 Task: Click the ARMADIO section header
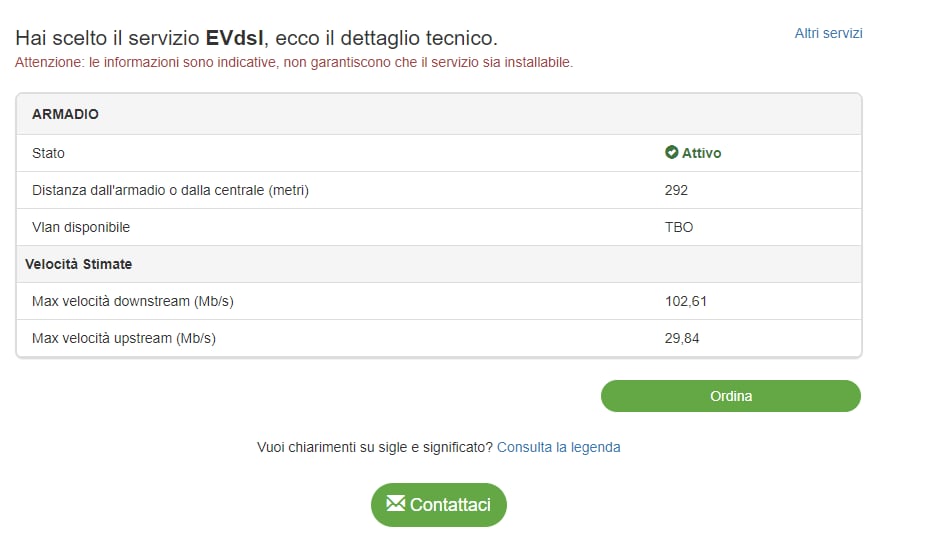coord(65,114)
